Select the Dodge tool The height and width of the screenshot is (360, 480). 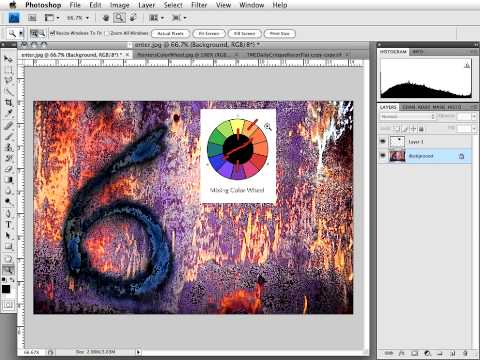click(8, 202)
